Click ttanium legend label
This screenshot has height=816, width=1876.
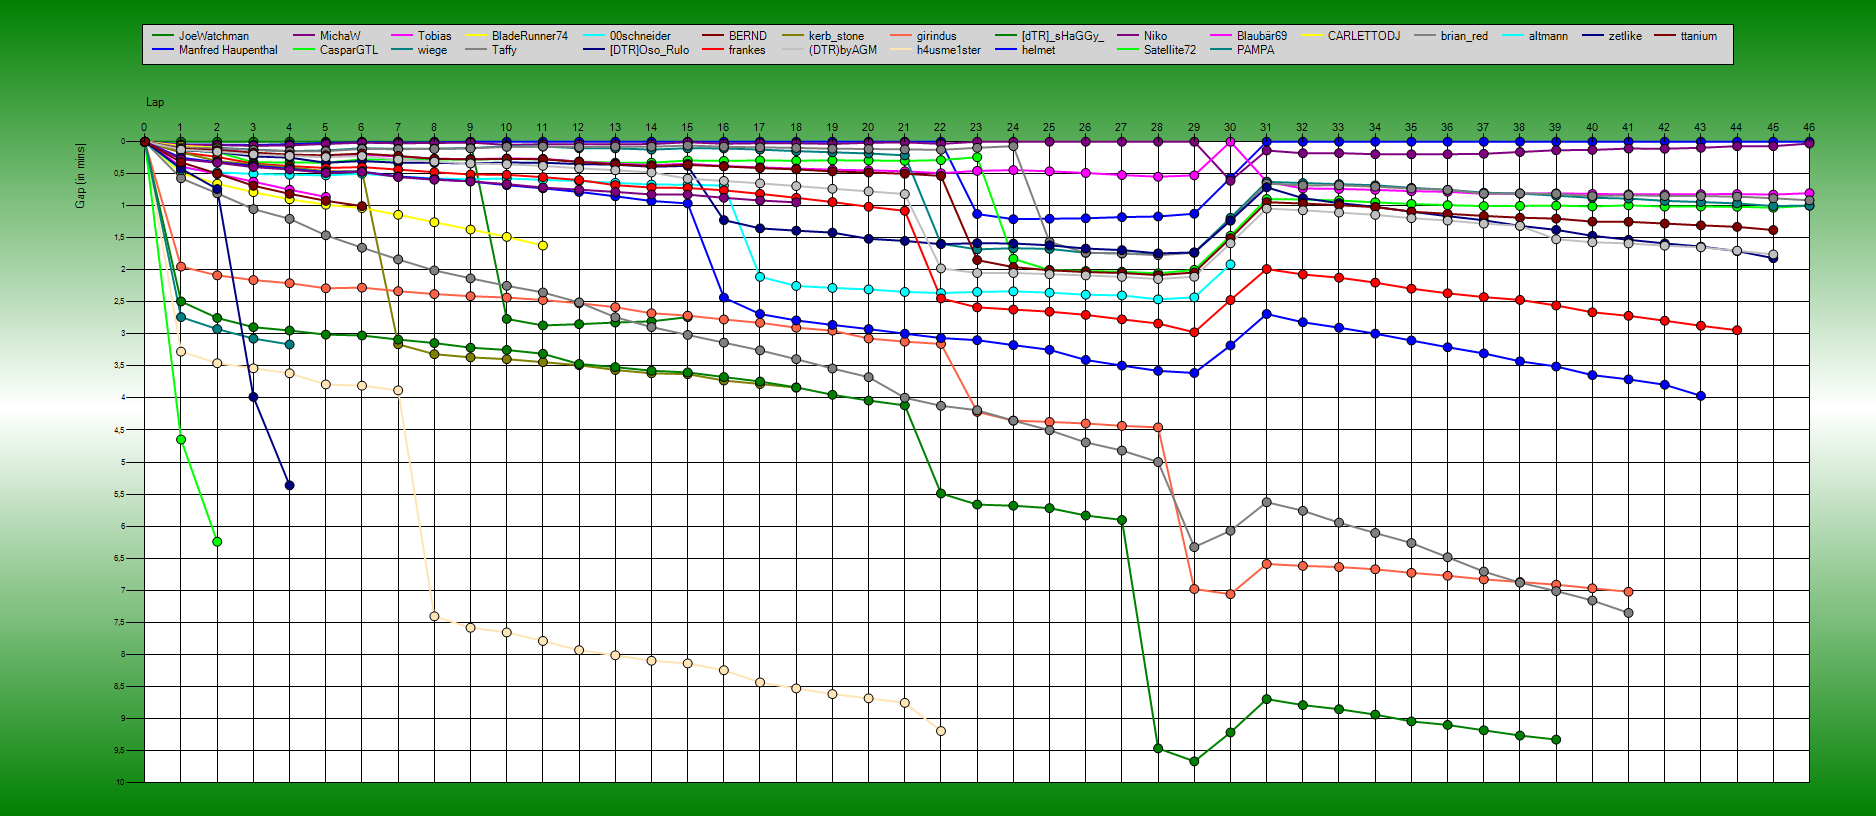coord(1699,36)
